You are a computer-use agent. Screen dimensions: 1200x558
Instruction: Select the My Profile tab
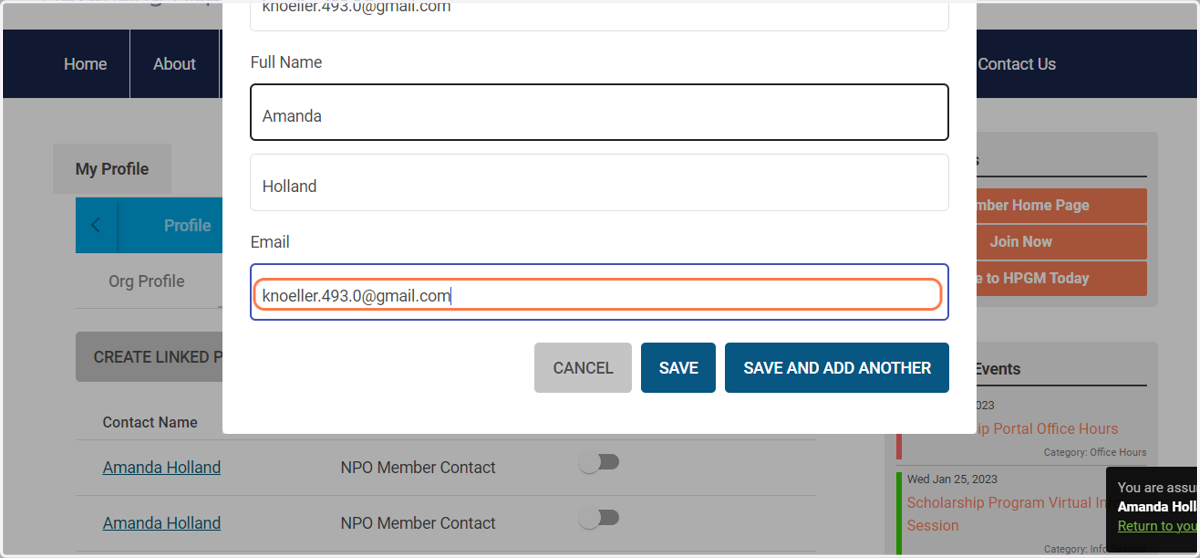112,169
